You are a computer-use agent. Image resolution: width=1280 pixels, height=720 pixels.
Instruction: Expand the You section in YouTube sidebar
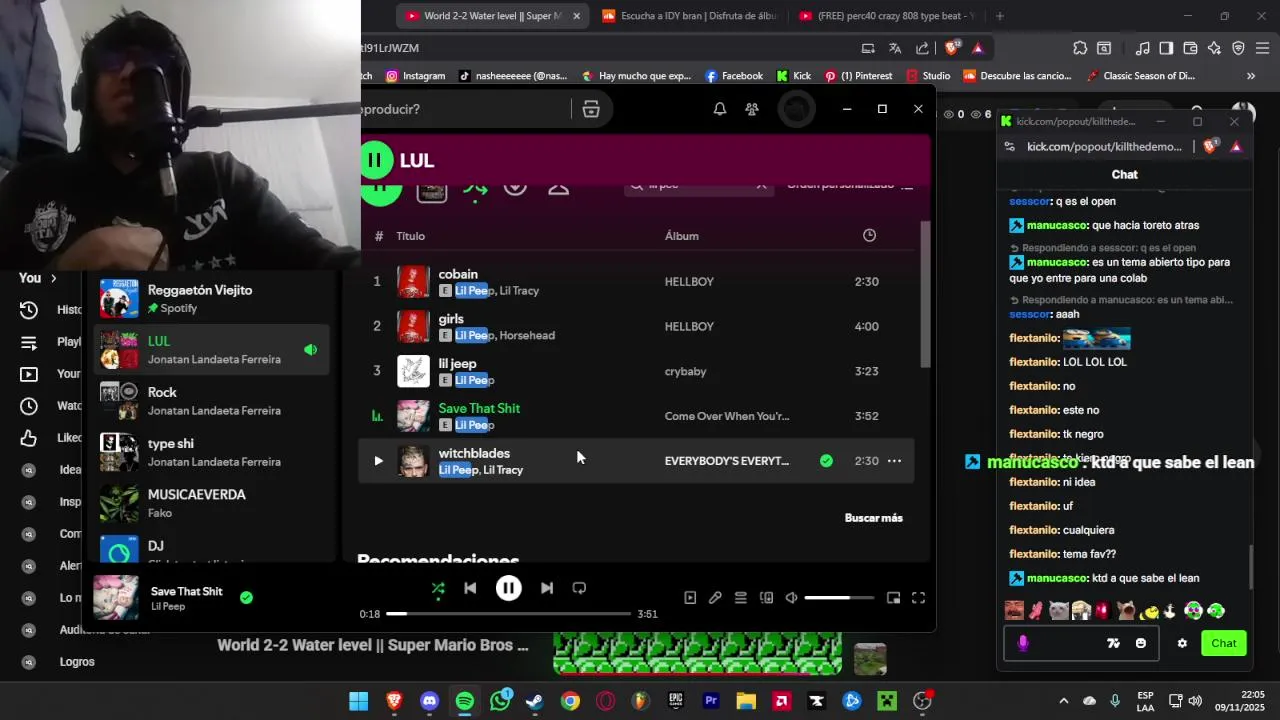coord(38,278)
